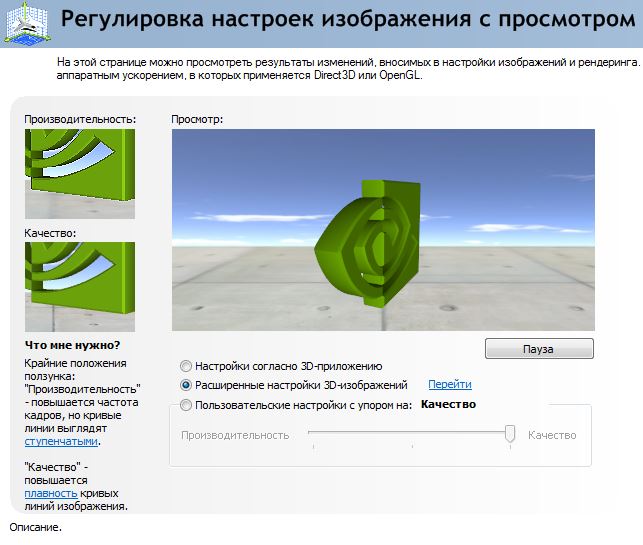
Task: Click the Производительность–Качество slider thumb
Action: 510,434
